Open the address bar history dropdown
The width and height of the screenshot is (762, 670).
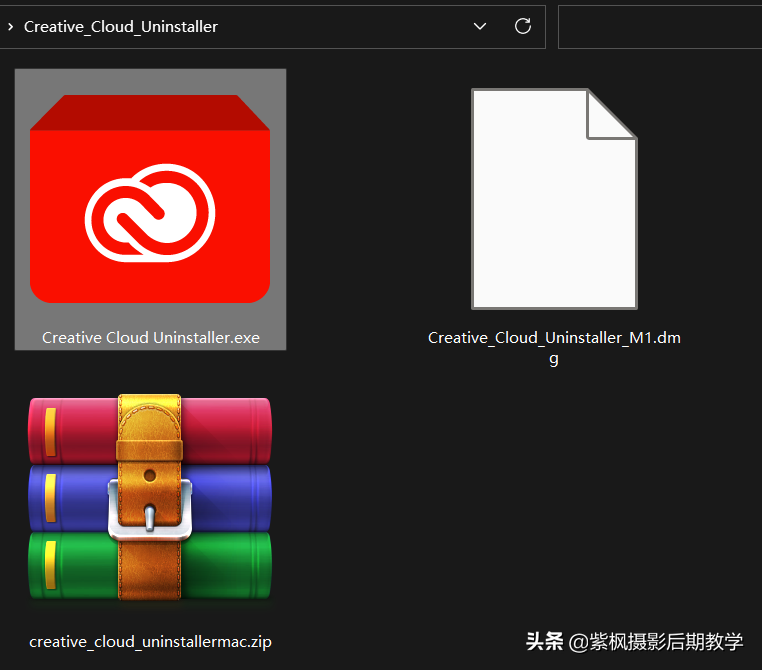[x=480, y=26]
